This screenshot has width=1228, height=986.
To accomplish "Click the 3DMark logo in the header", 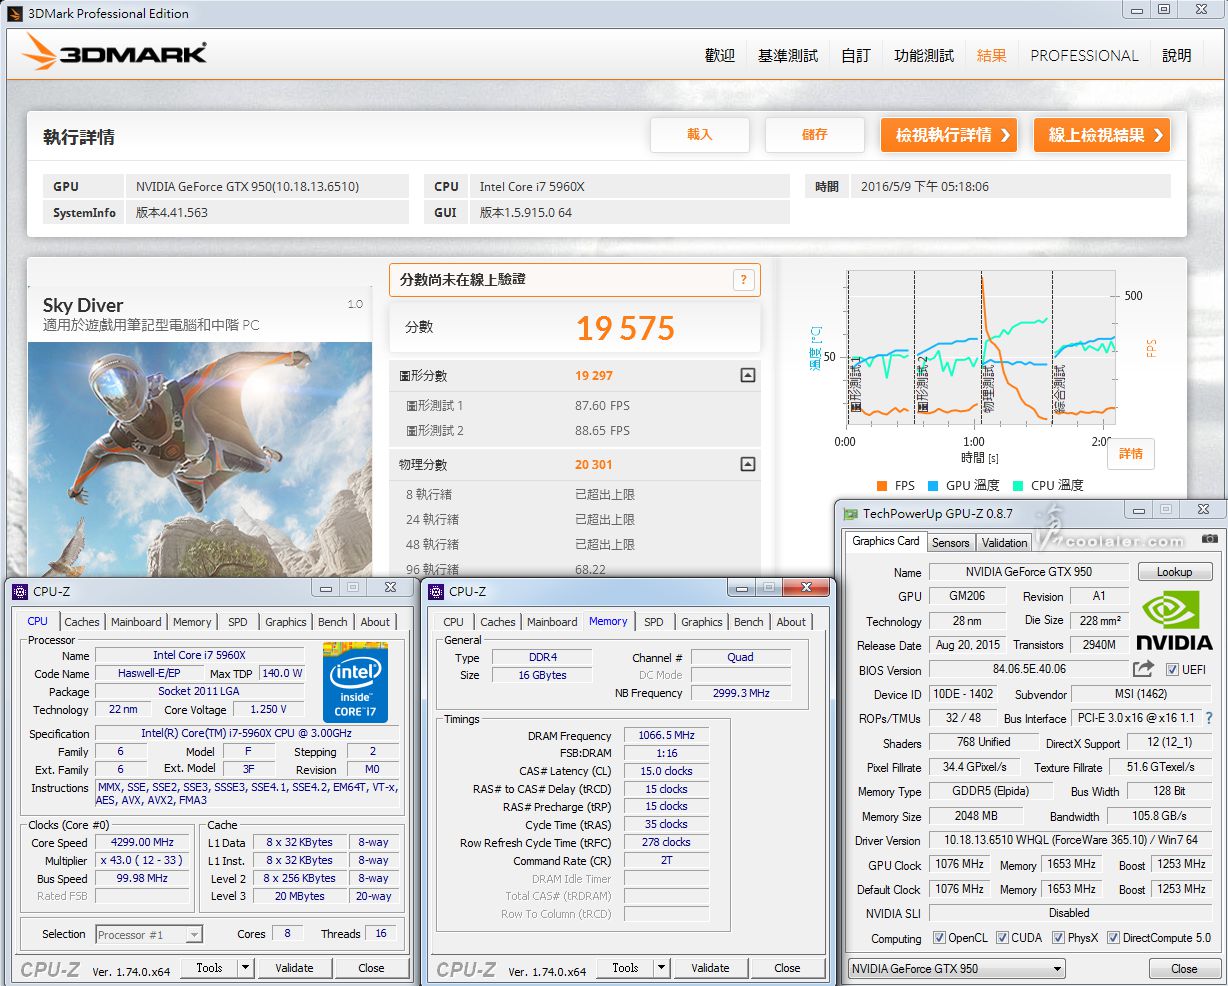I will 115,53.
